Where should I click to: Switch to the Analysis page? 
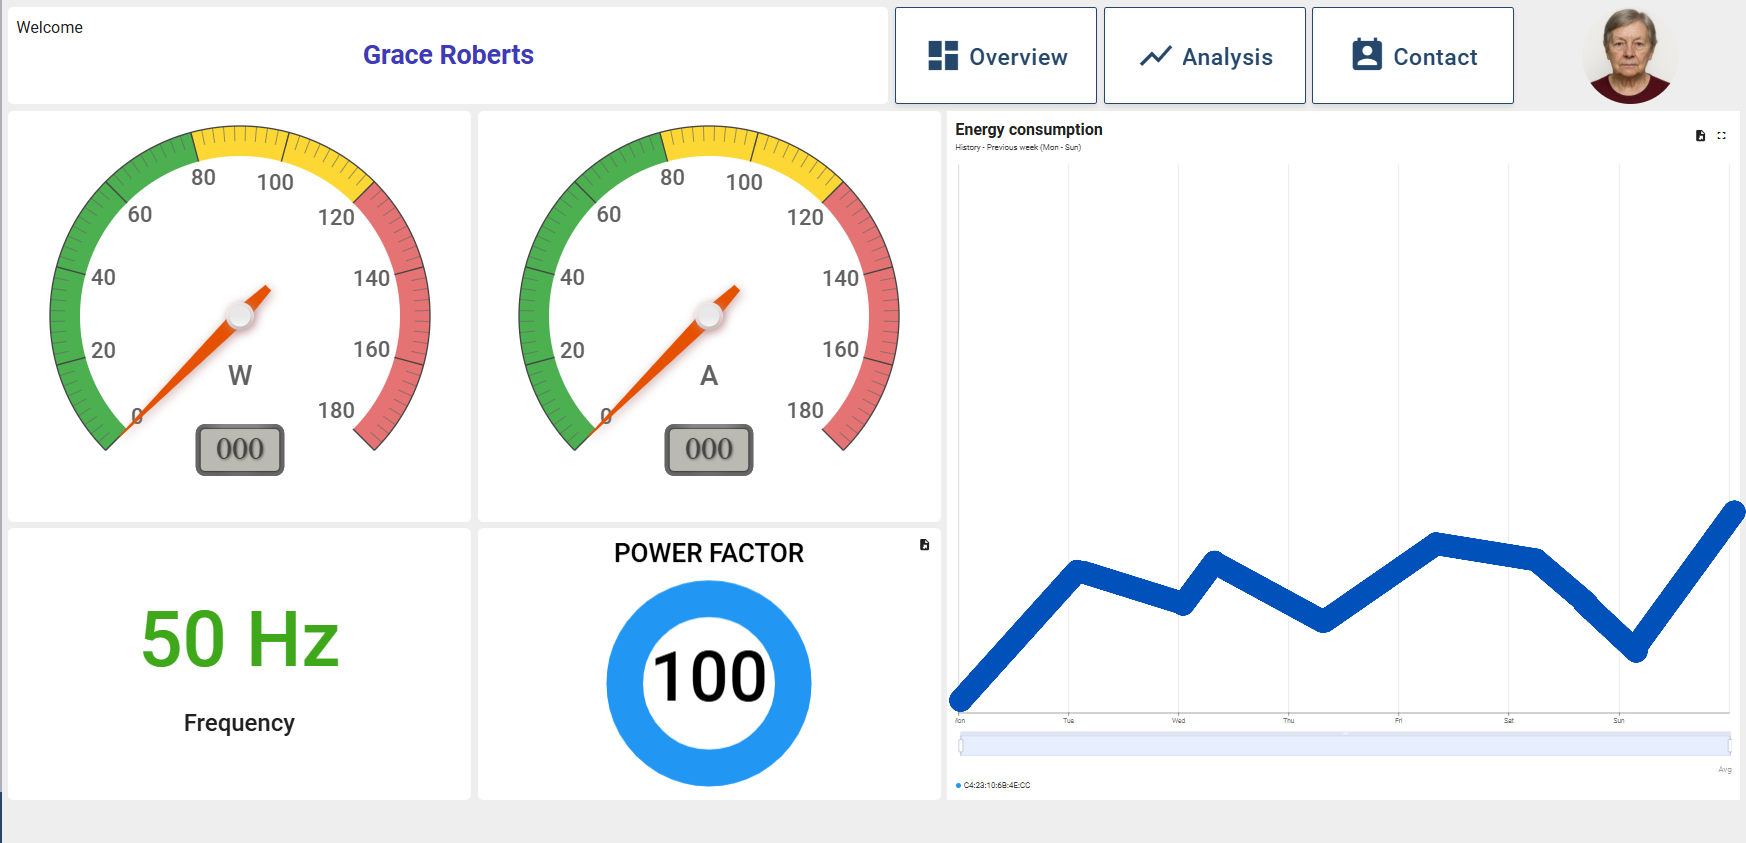tap(1226, 57)
